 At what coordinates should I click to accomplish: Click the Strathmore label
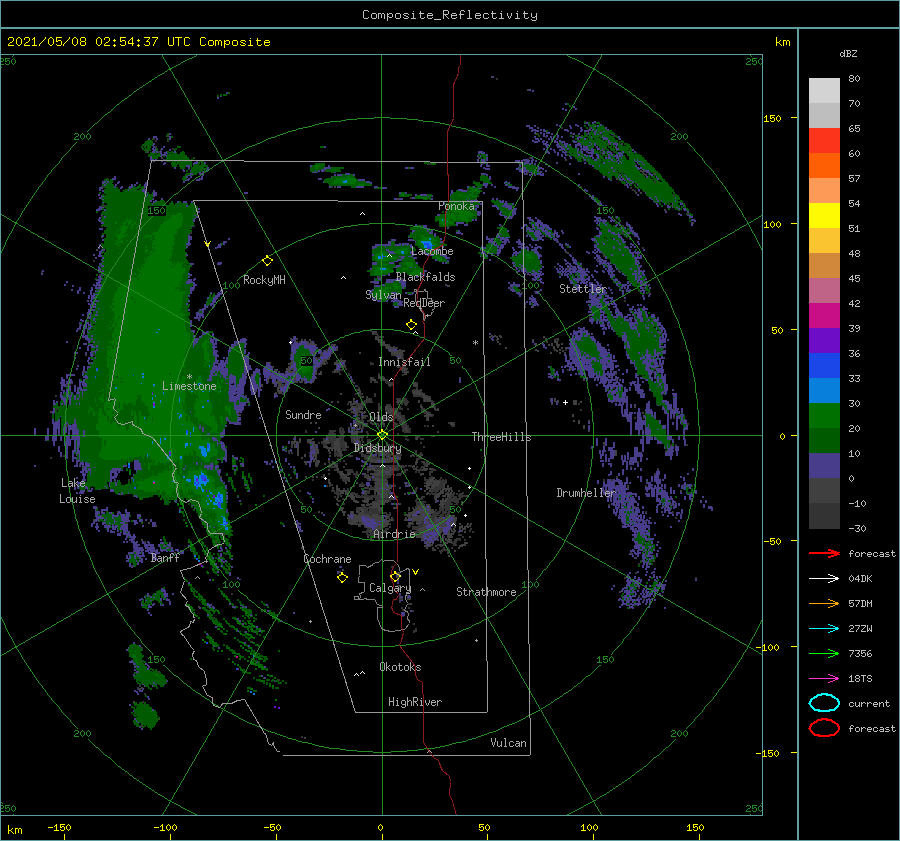click(486, 592)
